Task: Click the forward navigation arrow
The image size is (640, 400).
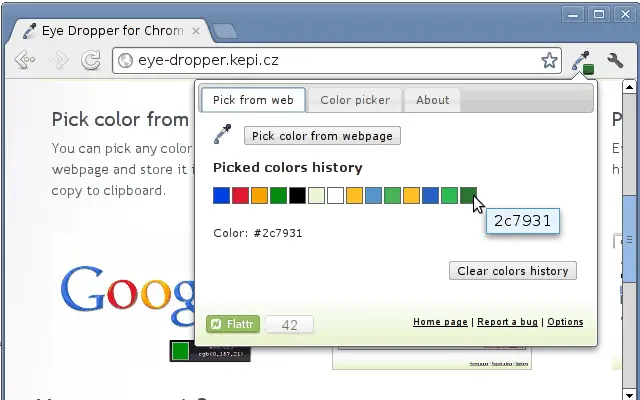Action: (x=58, y=60)
